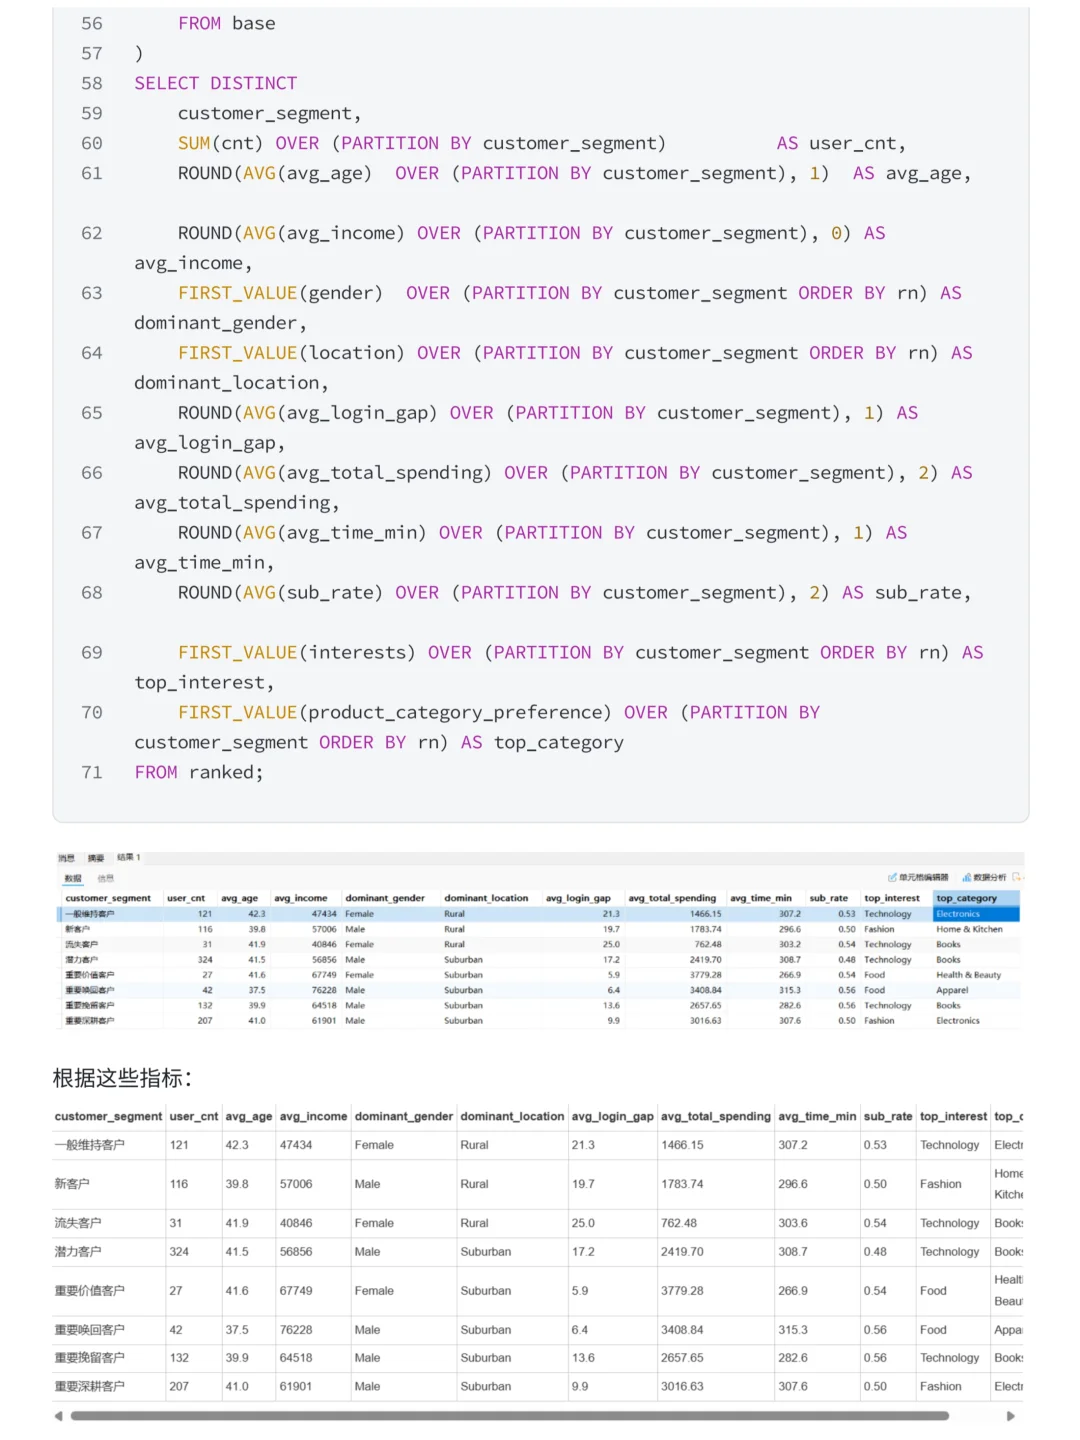Click the dominant_gender header in the lower table

pos(404,1116)
